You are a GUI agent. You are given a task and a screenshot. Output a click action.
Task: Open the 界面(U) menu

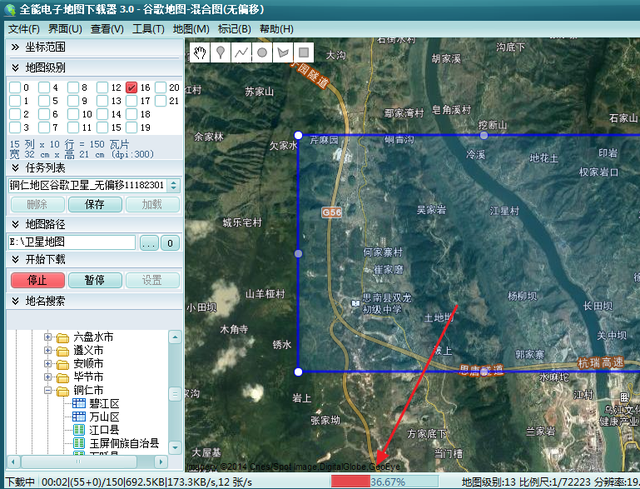tap(65, 29)
